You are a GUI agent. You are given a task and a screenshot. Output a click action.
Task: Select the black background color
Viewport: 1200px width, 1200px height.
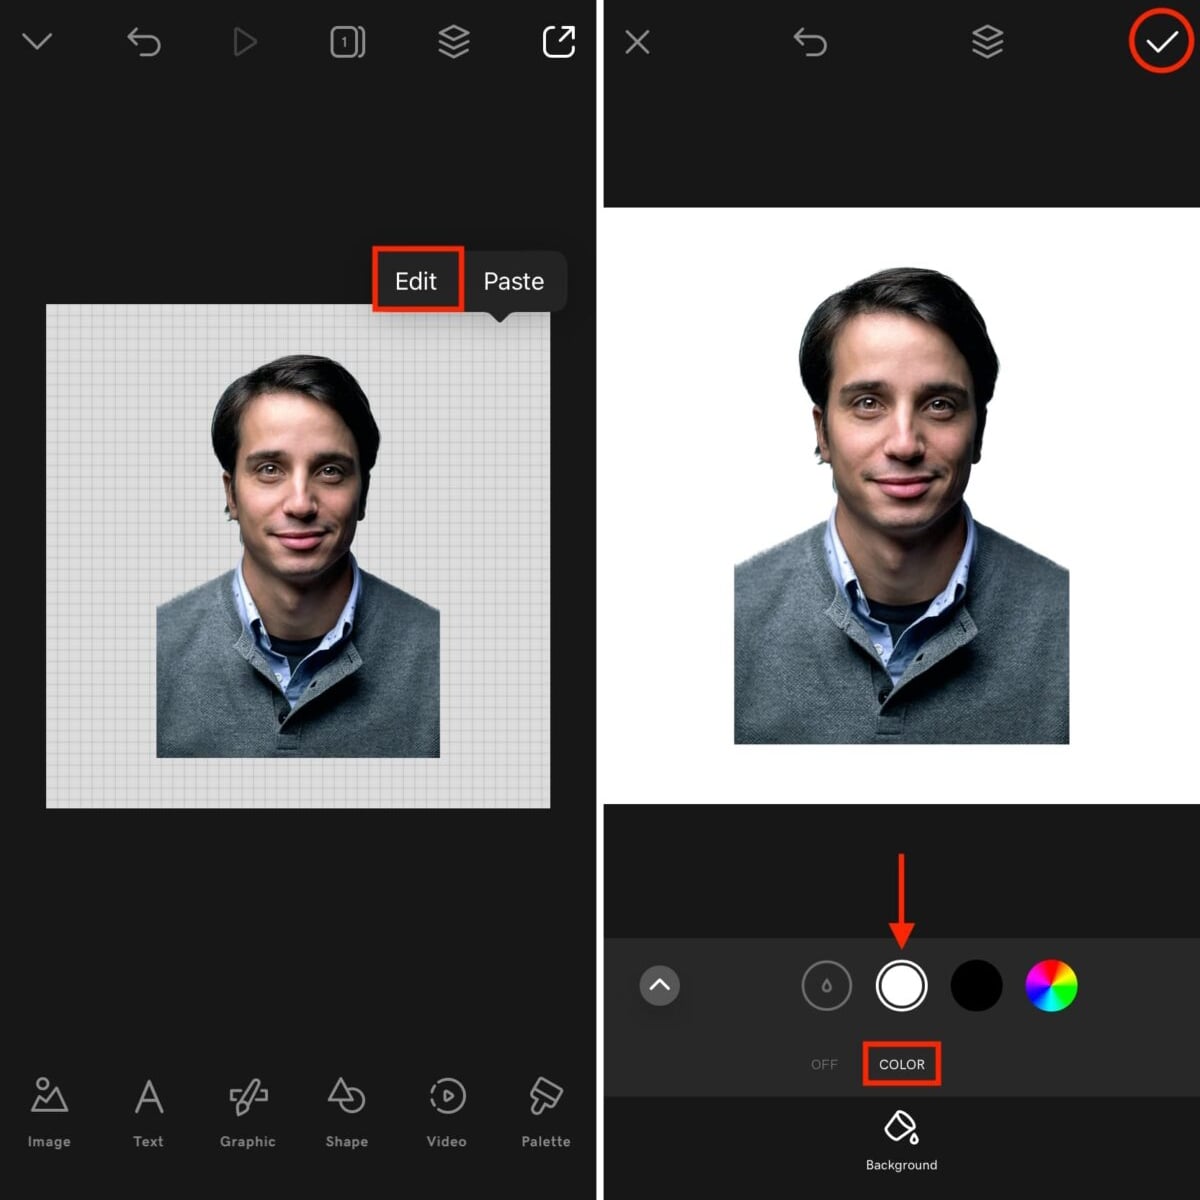pyautogui.click(x=977, y=986)
